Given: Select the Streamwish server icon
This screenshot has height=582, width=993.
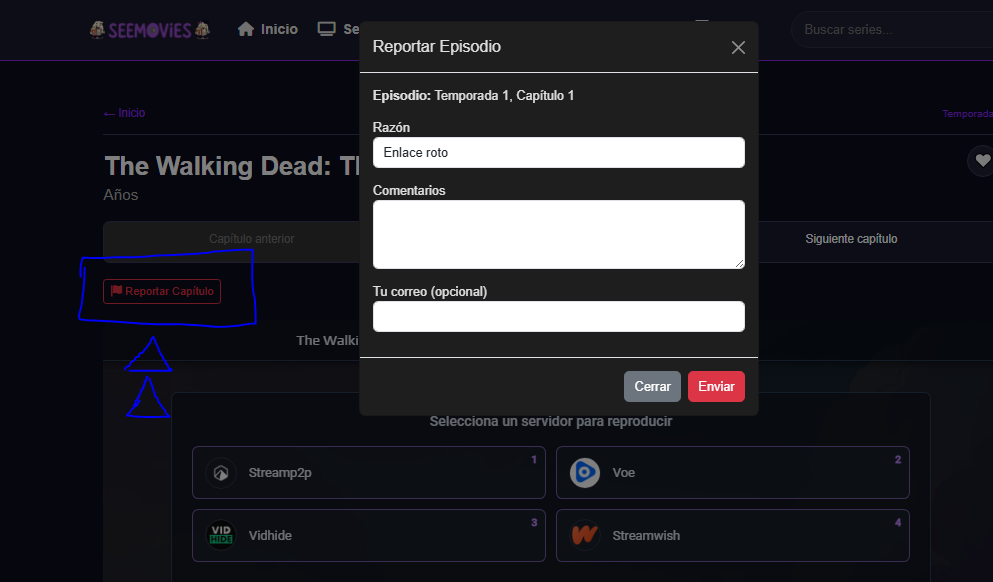Looking at the screenshot, I should [x=584, y=536].
